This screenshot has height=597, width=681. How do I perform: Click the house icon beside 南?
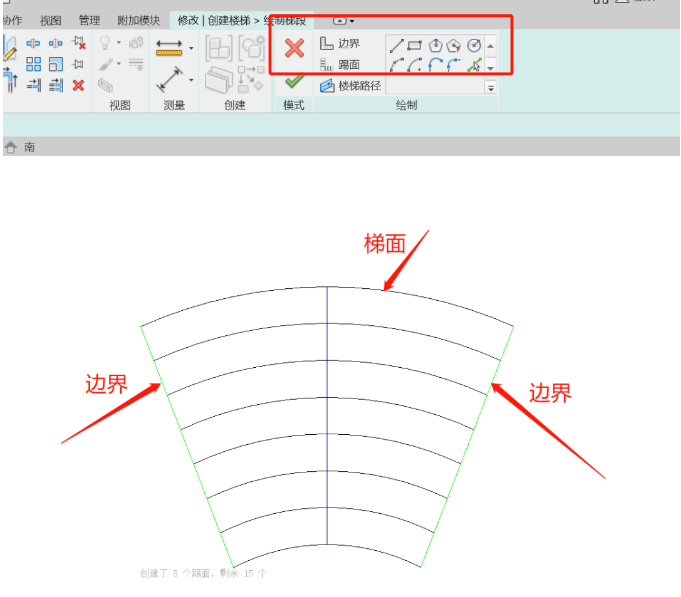point(11,147)
